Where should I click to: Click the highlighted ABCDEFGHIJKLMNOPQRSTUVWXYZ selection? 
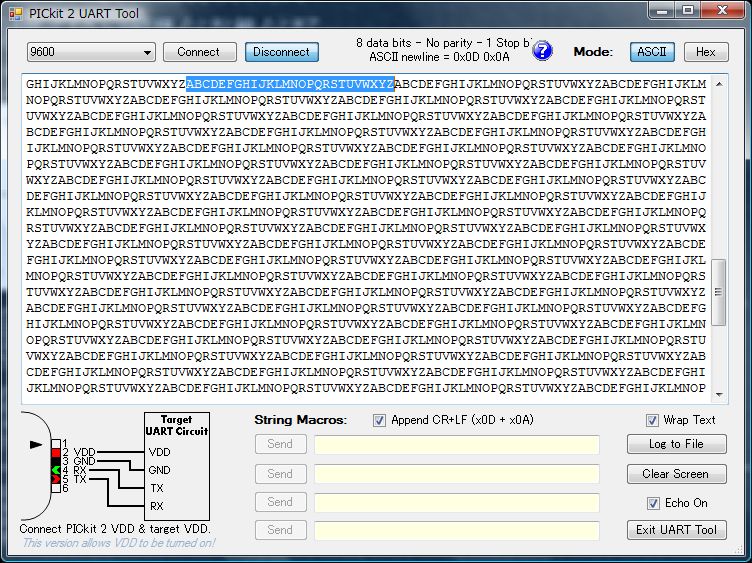(x=290, y=84)
